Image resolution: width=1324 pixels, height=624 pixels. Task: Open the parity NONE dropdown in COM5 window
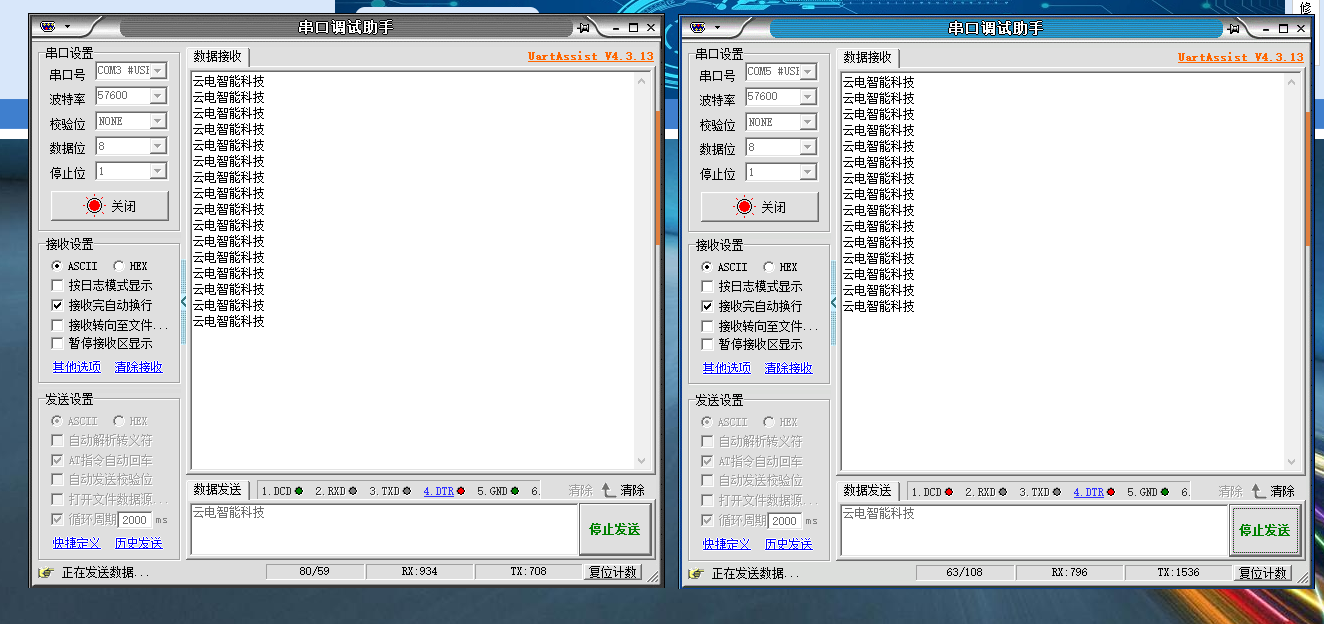coord(808,122)
